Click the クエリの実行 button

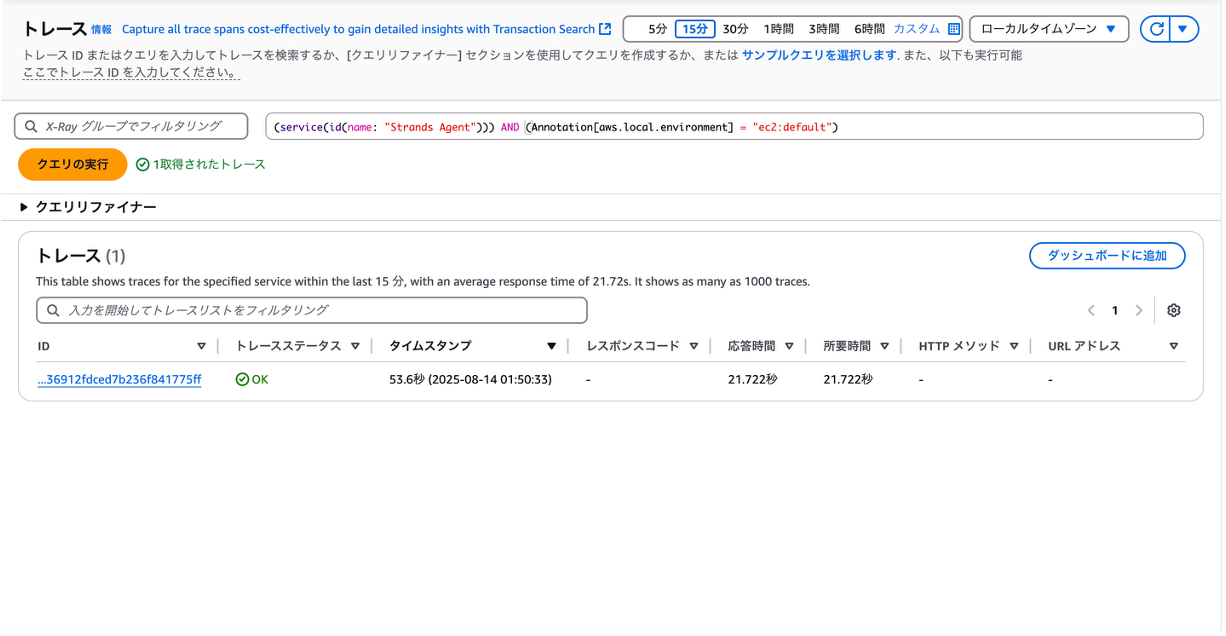[73, 164]
